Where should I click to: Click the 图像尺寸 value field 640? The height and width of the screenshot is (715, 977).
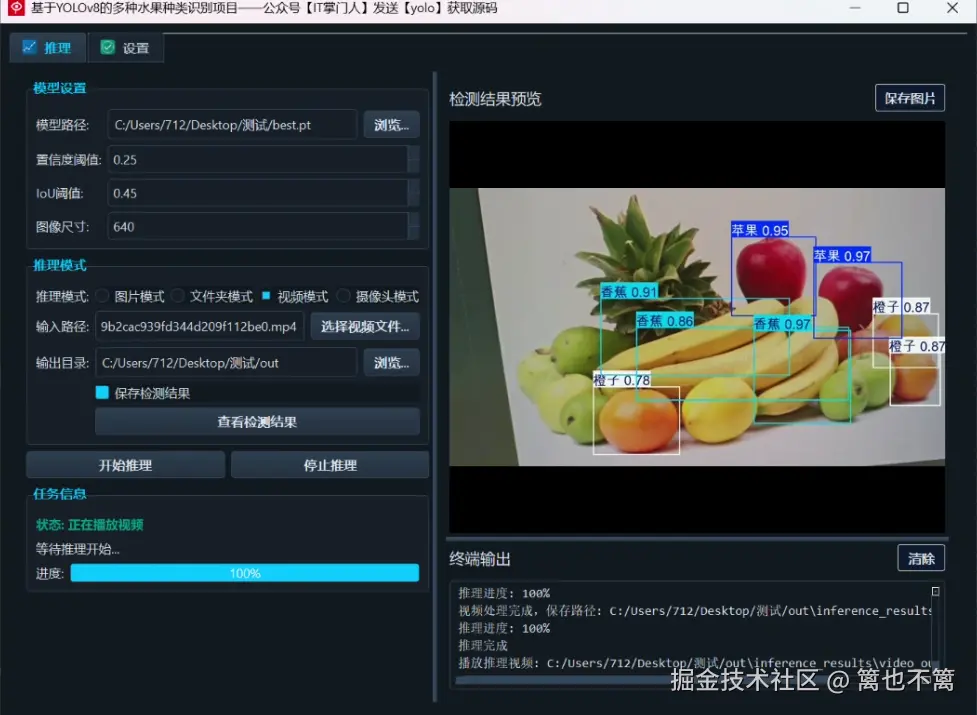tap(257, 227)
